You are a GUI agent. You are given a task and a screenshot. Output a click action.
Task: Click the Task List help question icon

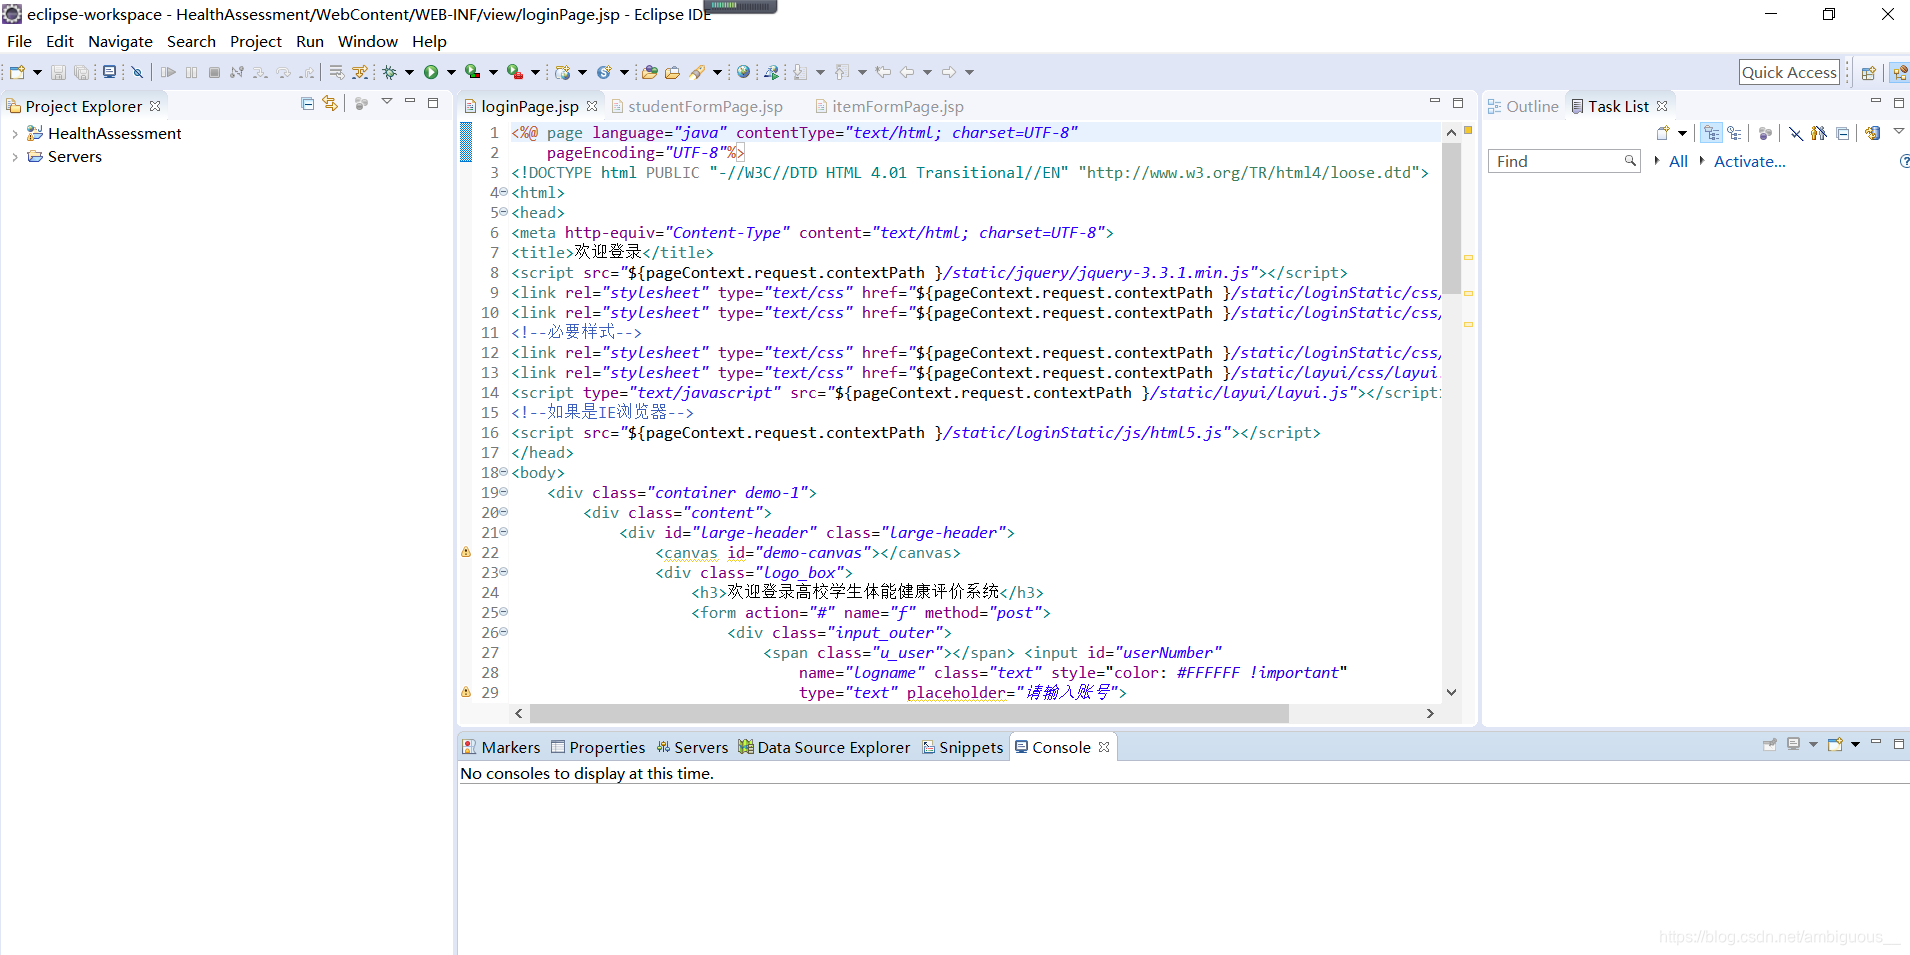1903,161
